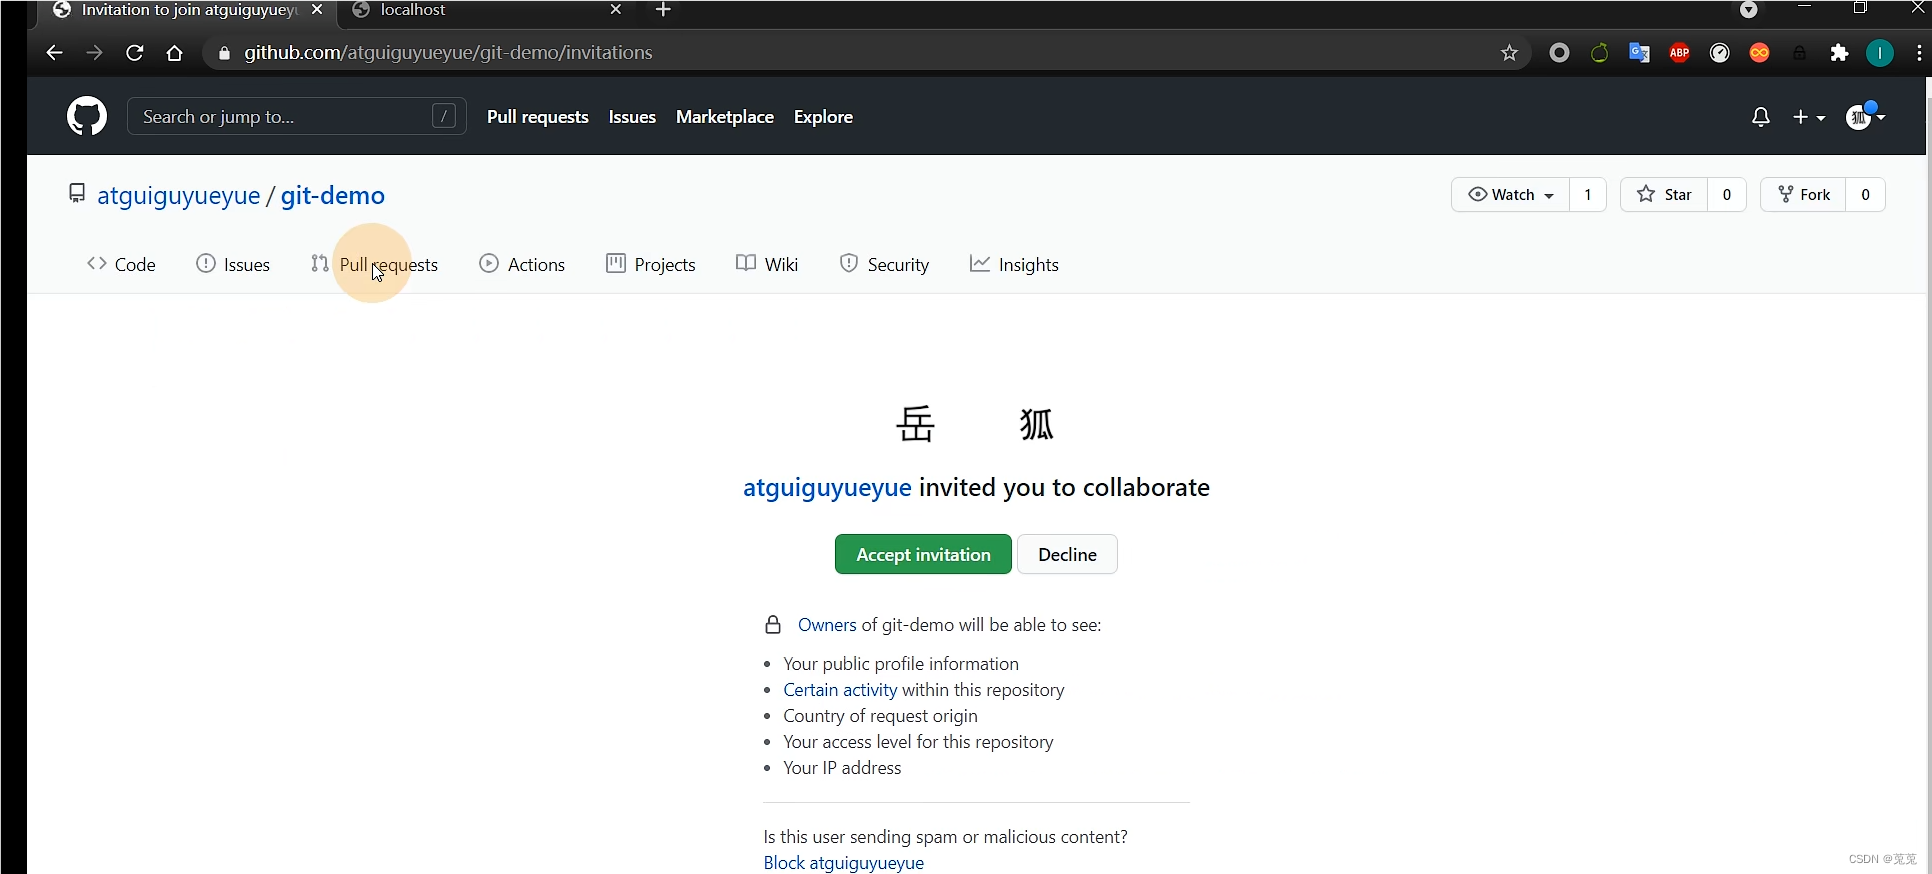Switch to the localhost browser tab
The image size is (1932, 874).
485,11
